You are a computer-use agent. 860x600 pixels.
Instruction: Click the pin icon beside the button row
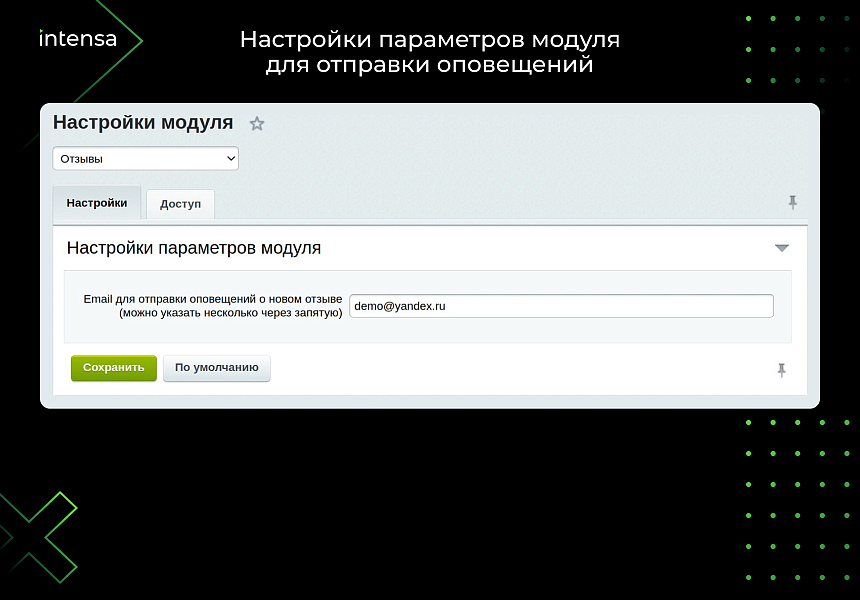781,369
